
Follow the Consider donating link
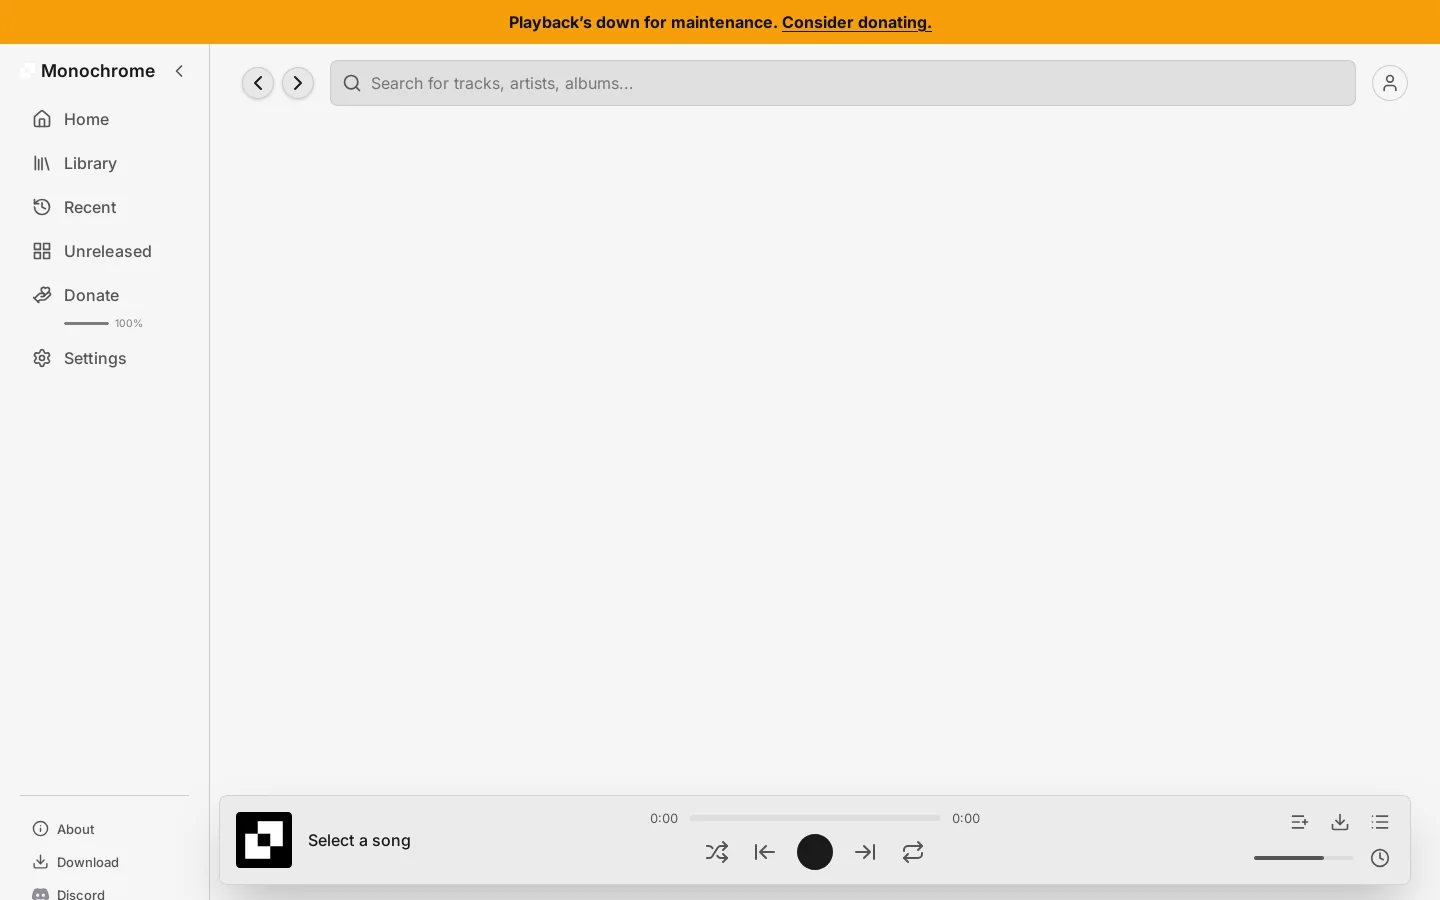point(857,22)
